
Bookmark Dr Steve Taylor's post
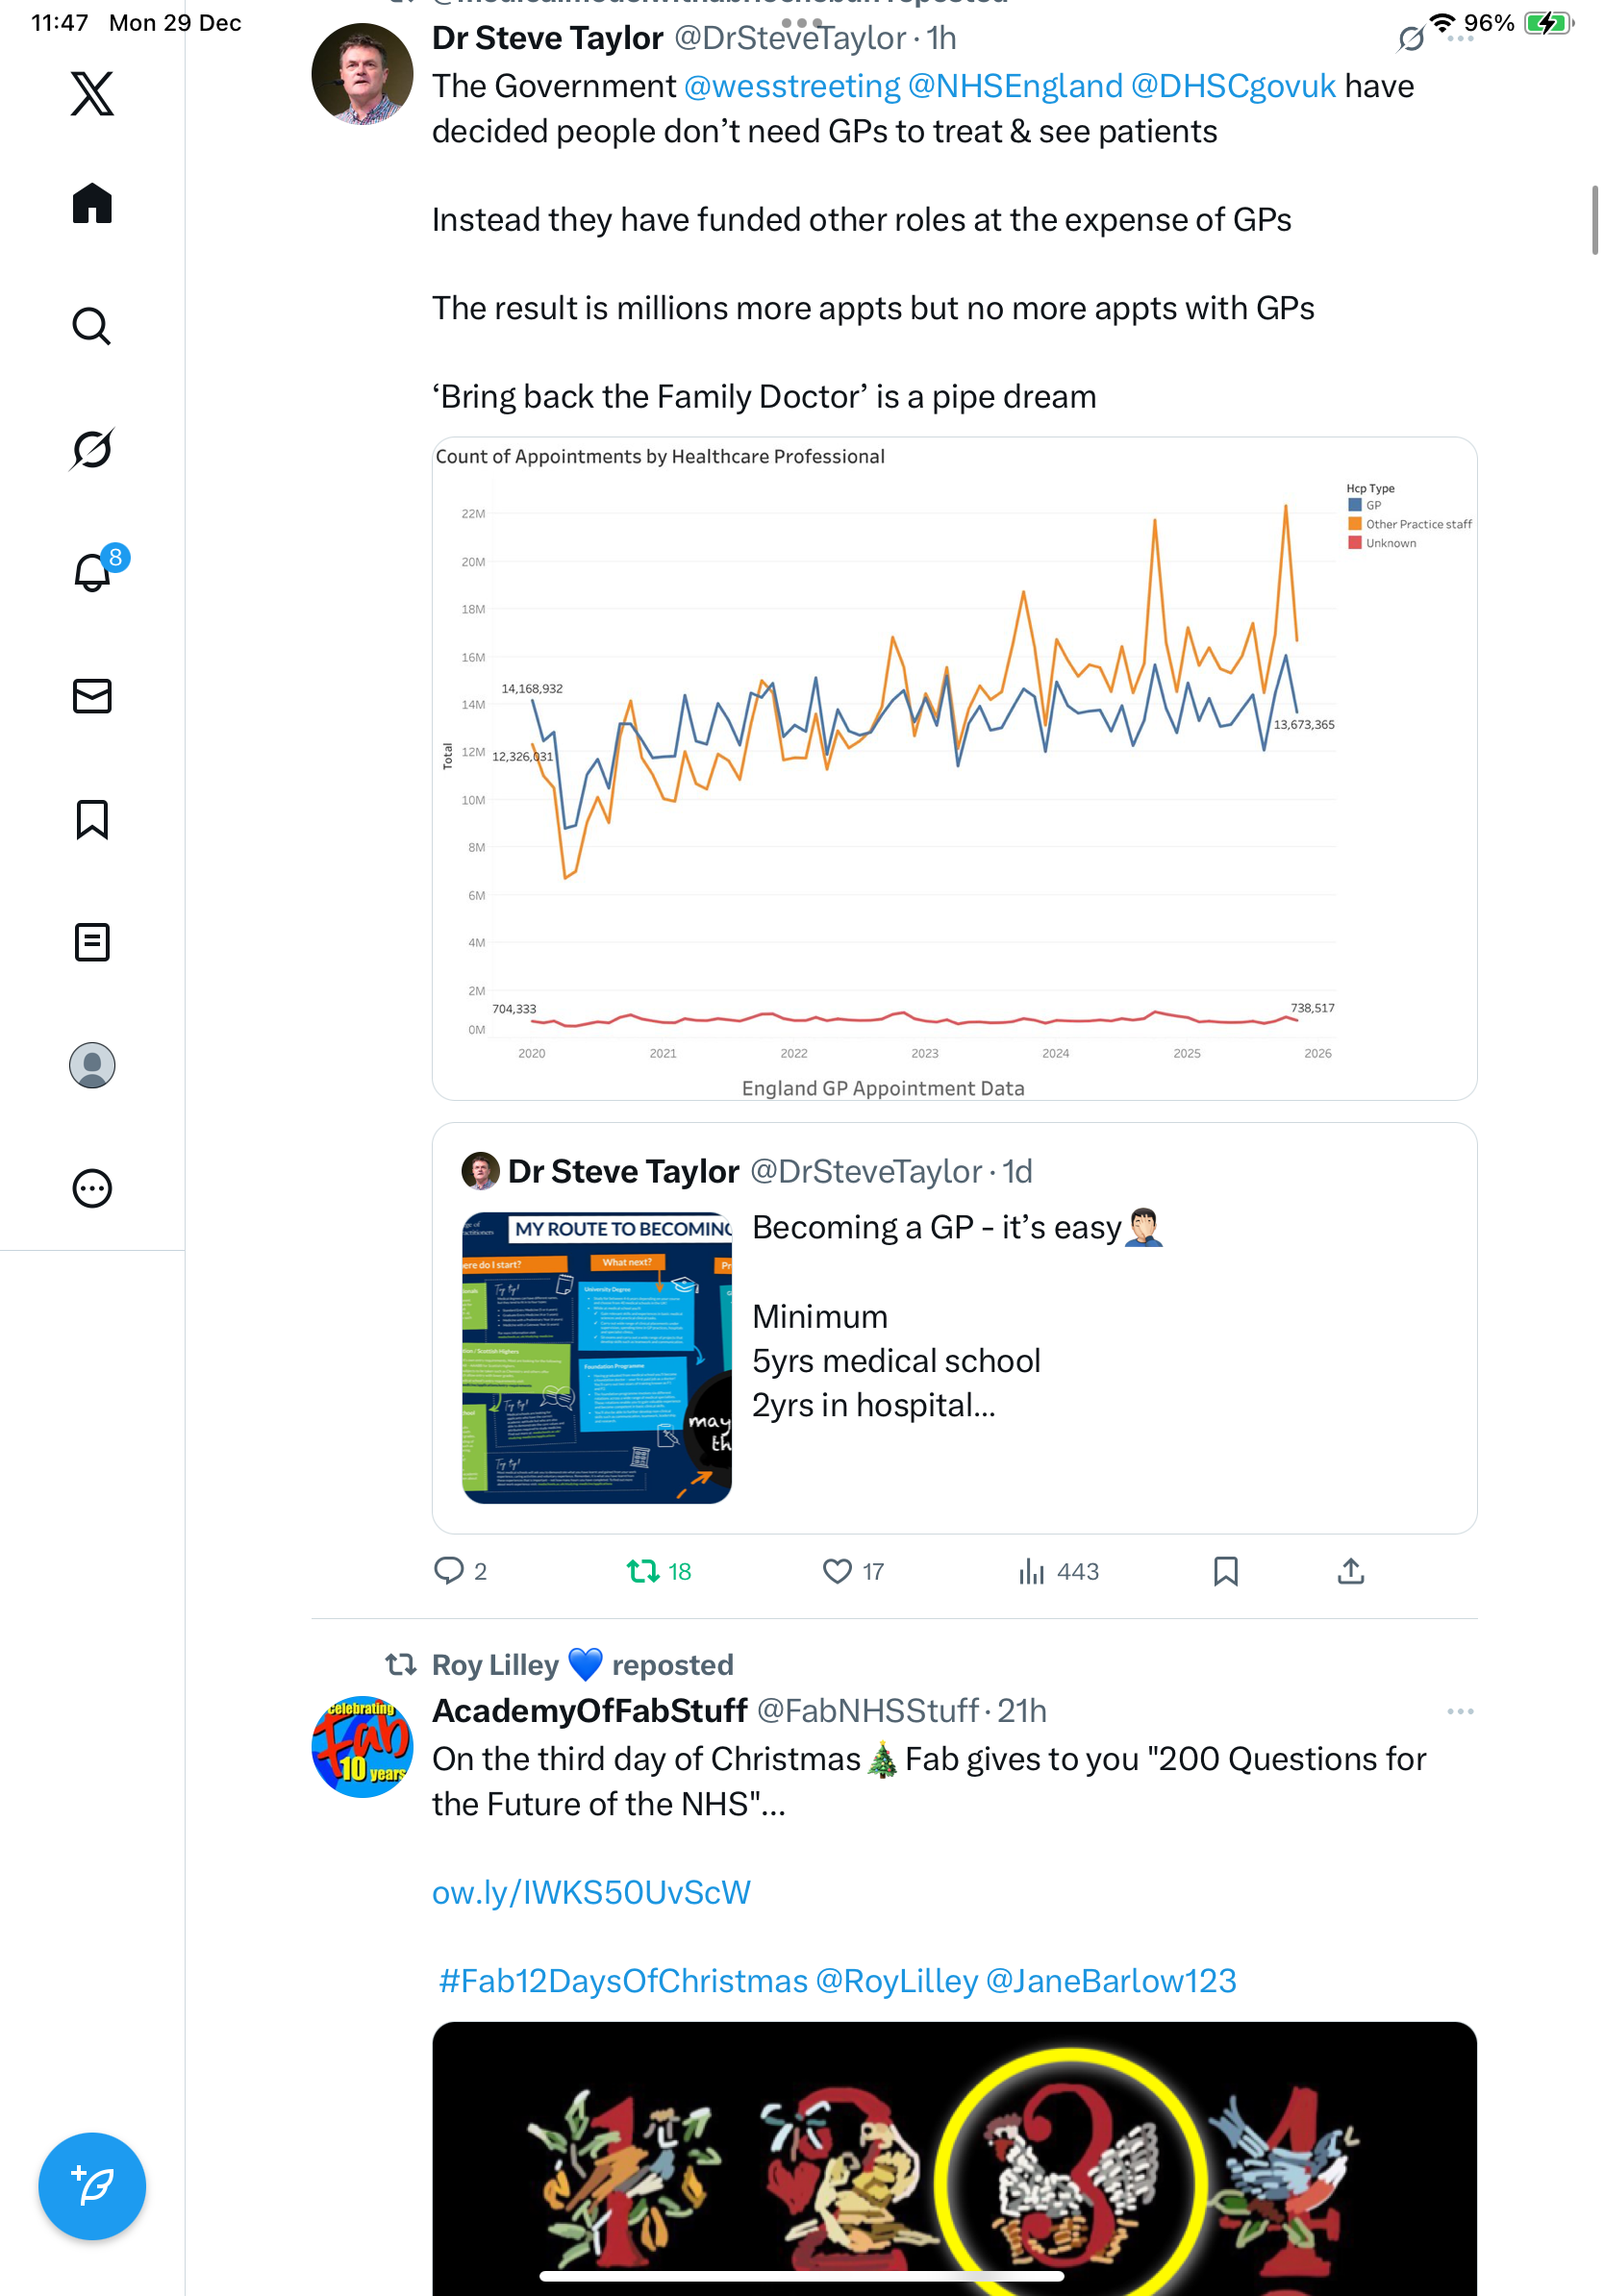pos(1225,1571)
